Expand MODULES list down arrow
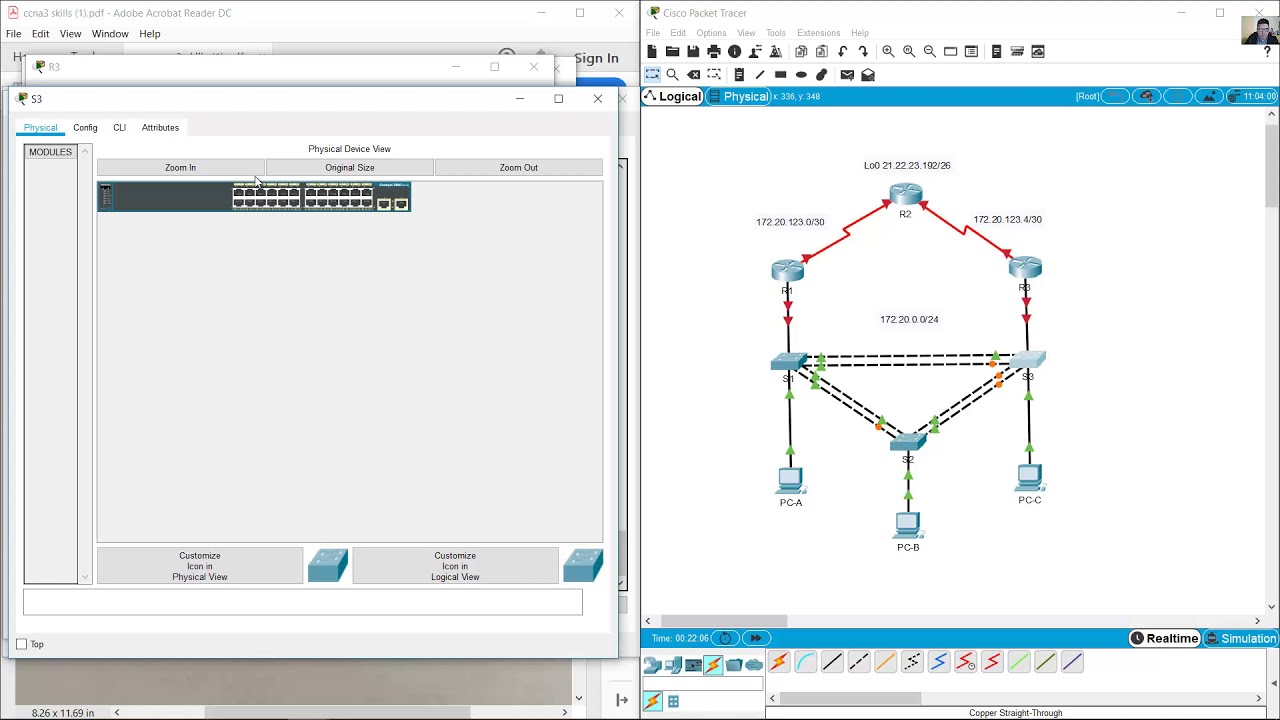 tap(85, 577)
